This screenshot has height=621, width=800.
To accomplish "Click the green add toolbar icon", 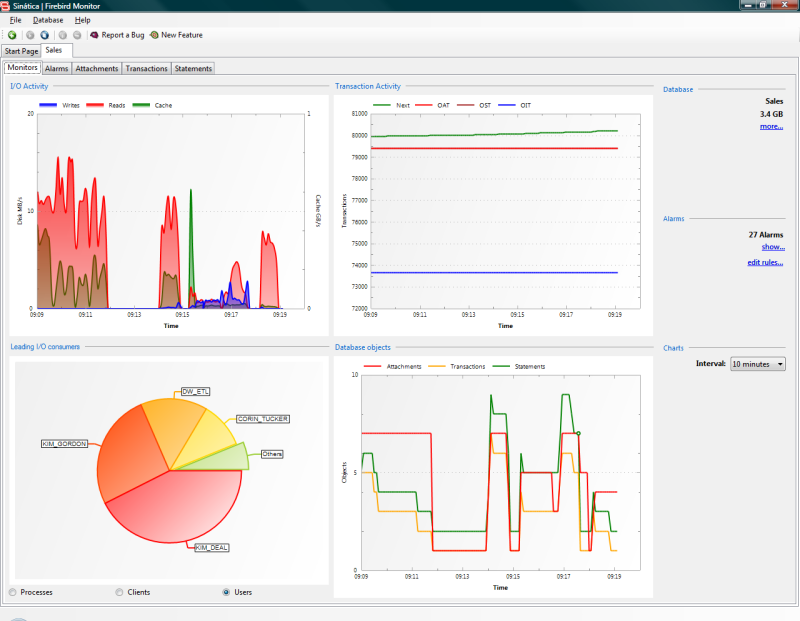I will 12,35.
